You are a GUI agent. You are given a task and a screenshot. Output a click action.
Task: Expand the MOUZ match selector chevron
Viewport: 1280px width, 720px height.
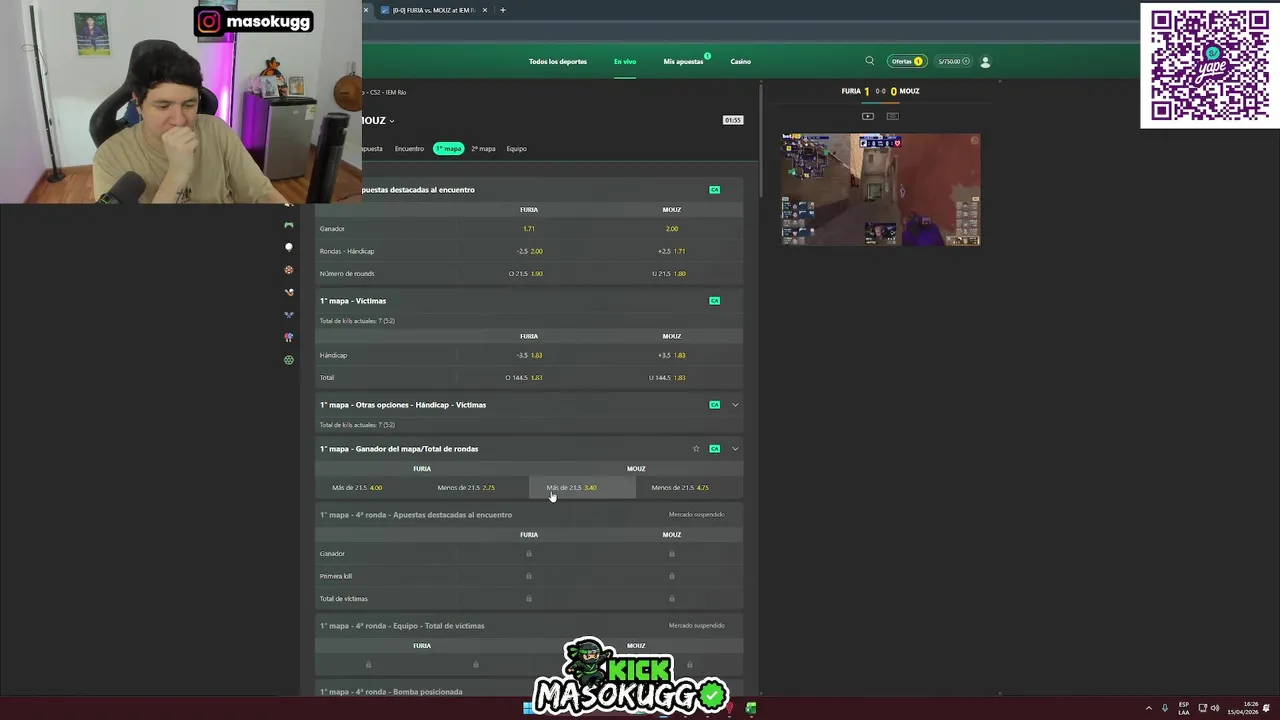pos(392,121)
